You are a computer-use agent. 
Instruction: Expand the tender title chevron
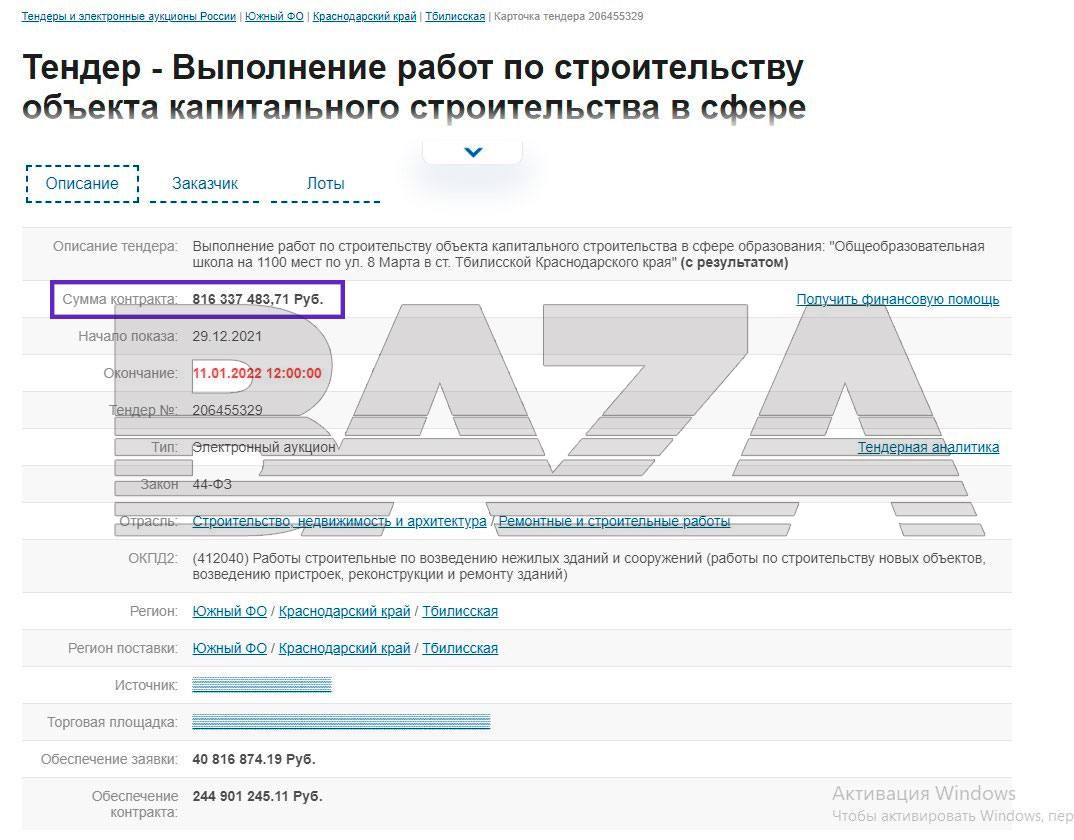[x=473, y=153]
